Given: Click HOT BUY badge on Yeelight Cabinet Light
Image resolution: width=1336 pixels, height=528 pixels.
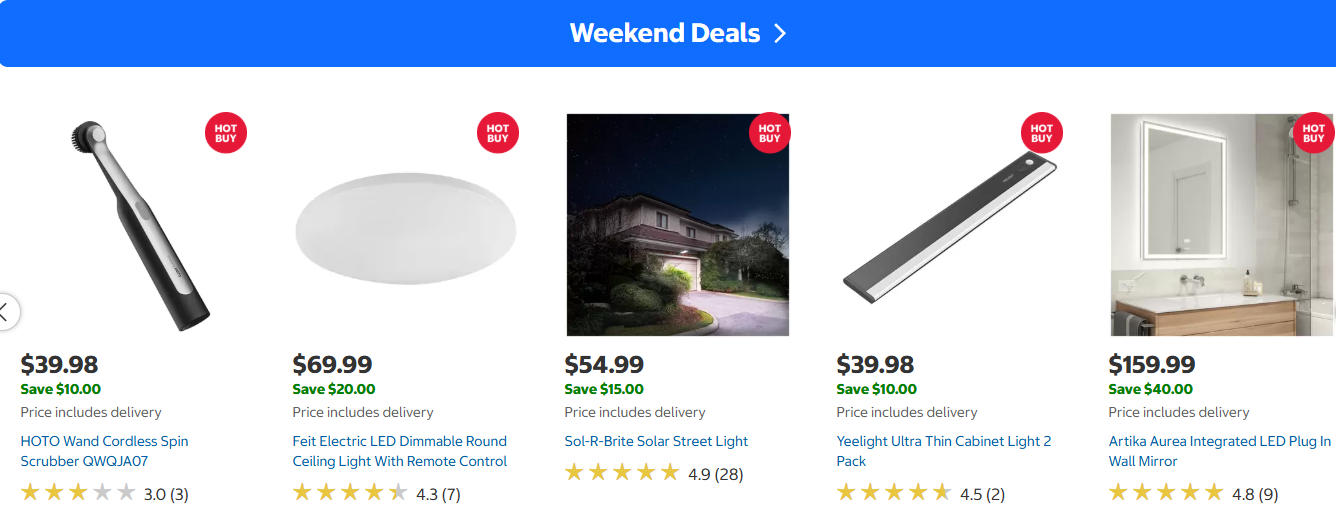Looking at the screenshot, I should point(1041,133).
